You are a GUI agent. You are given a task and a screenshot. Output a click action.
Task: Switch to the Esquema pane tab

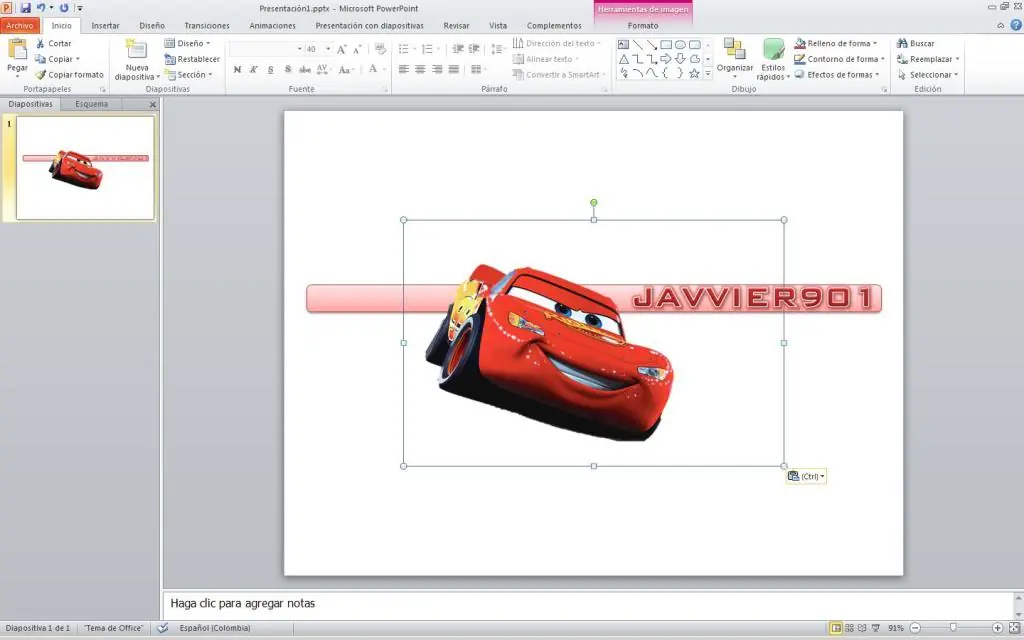pos(91,104)
